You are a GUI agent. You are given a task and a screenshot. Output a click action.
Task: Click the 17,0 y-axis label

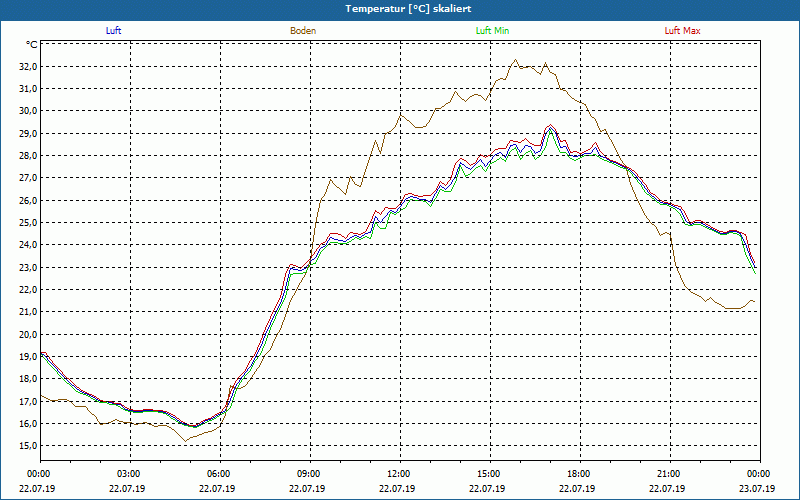coord(28,401)
